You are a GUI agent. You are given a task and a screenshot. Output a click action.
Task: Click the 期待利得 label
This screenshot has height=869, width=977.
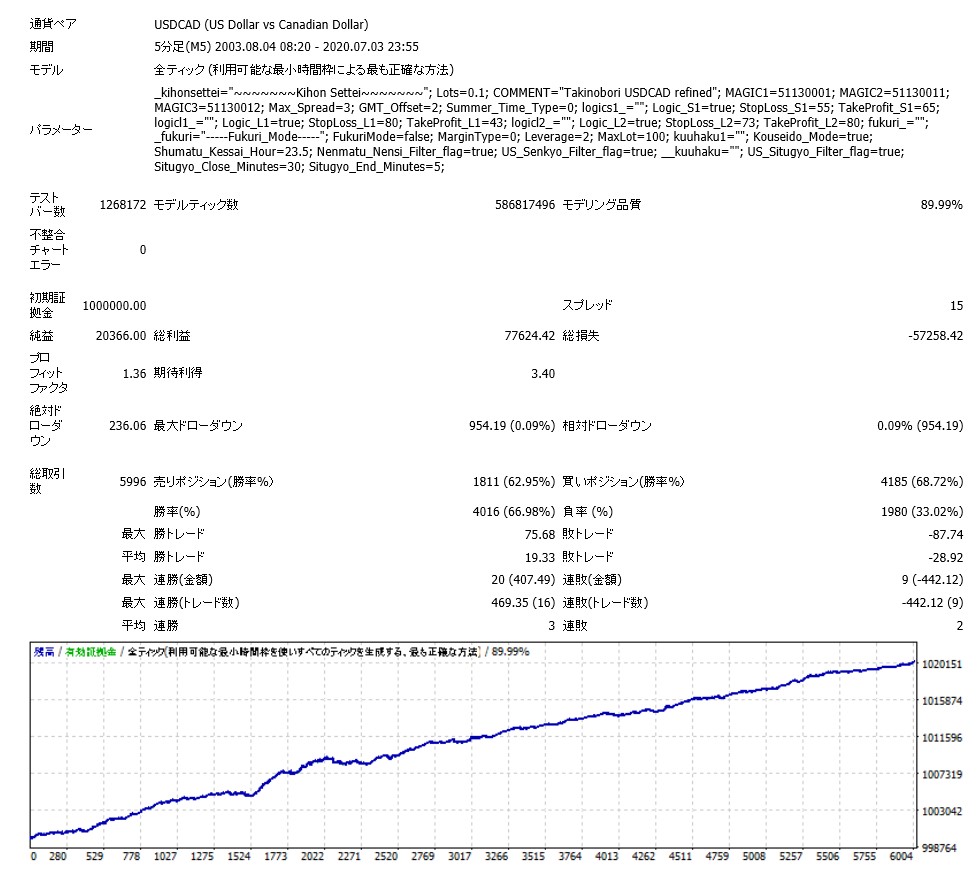point(178,373)
